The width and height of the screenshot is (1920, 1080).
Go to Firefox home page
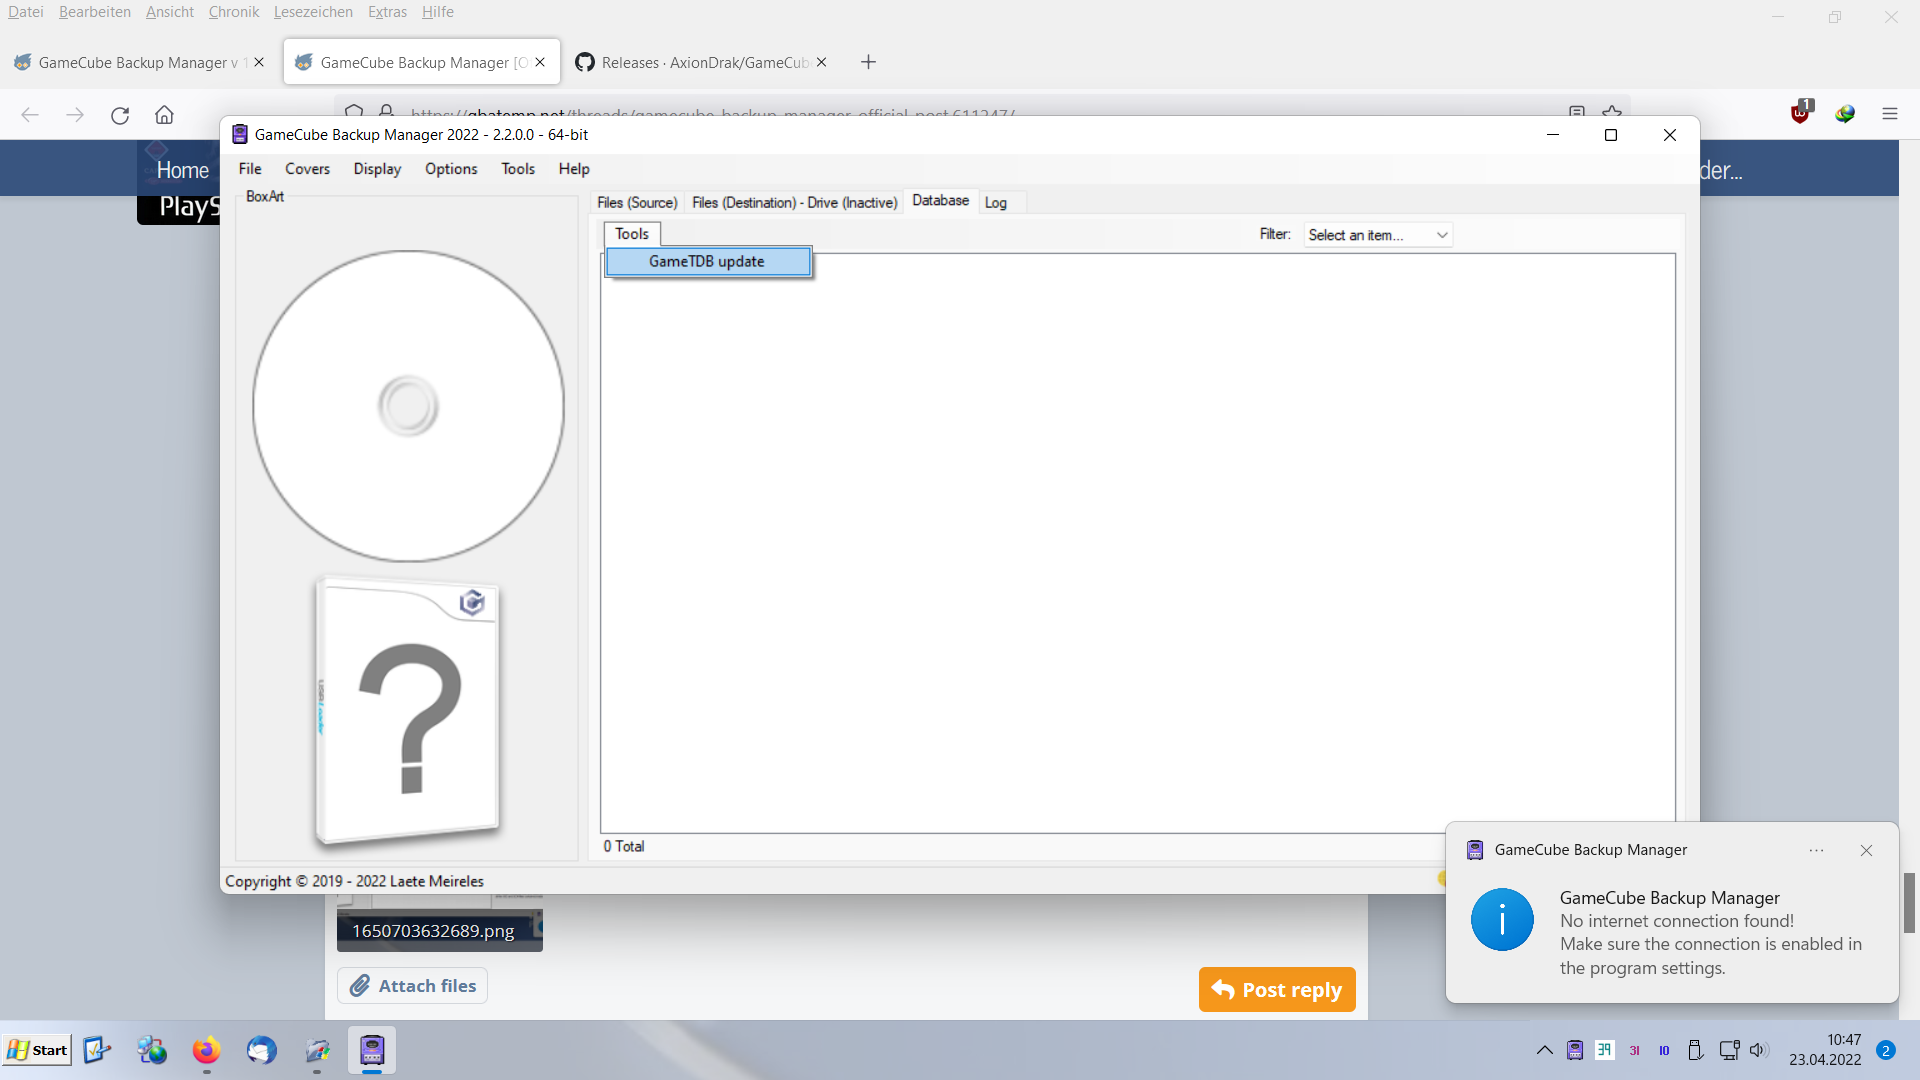point(164,115)
